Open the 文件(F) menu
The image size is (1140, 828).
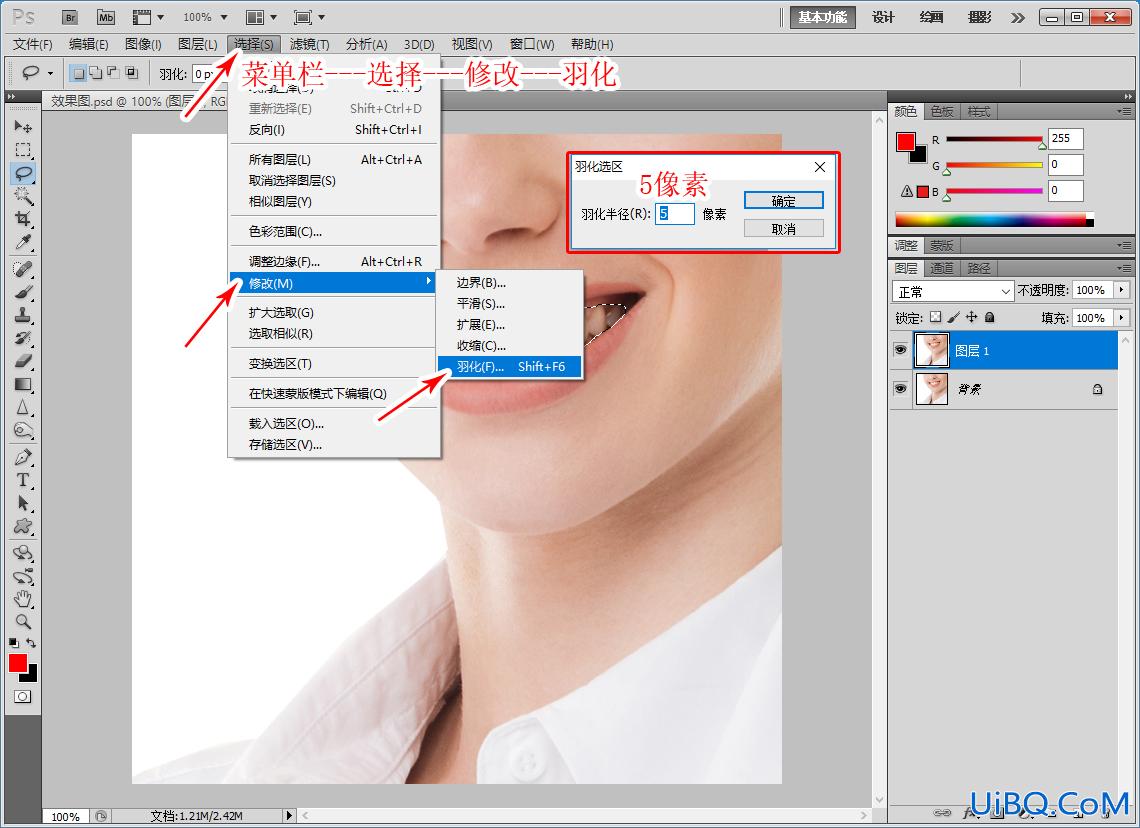tap(33, 44)
